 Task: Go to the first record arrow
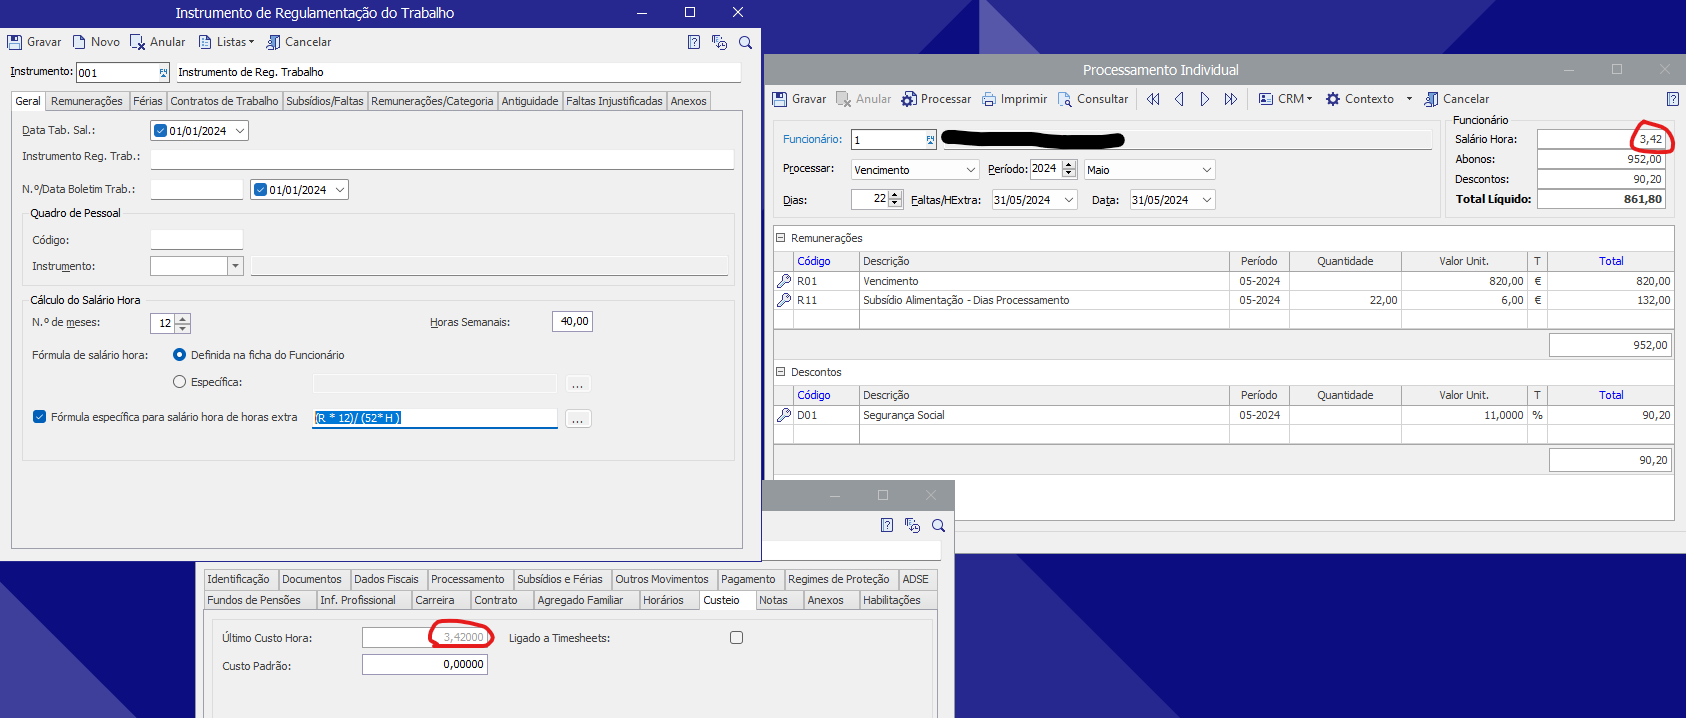[x=1153, y=99]
